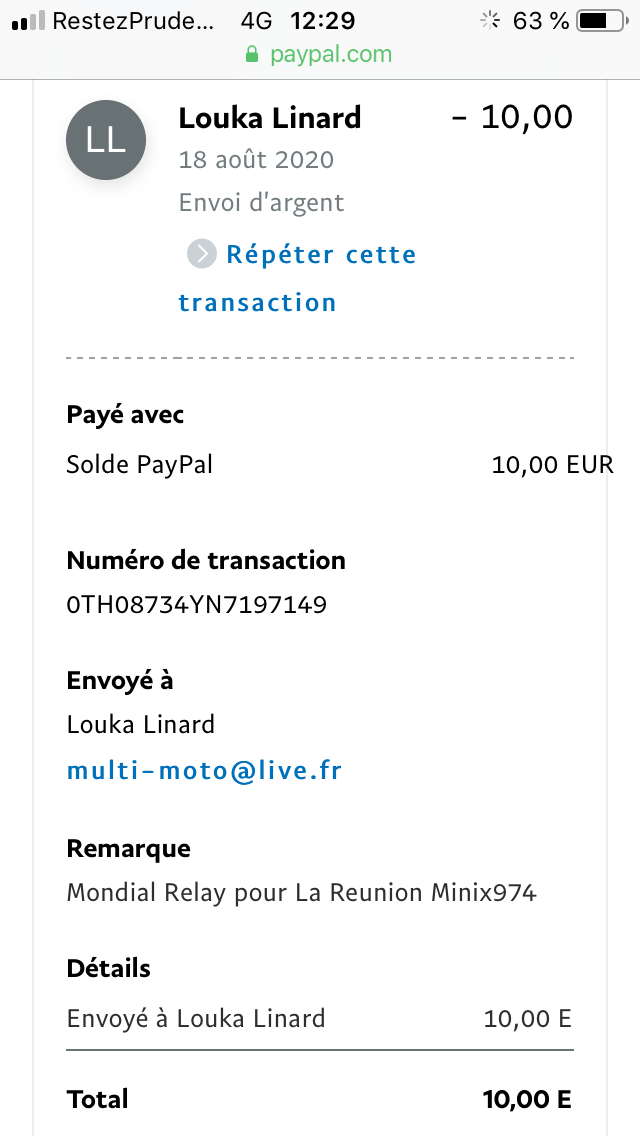Viewport: 640px width, 1136px height.
Task: Tap the LL avatar circle
Action: pos(106,140)
